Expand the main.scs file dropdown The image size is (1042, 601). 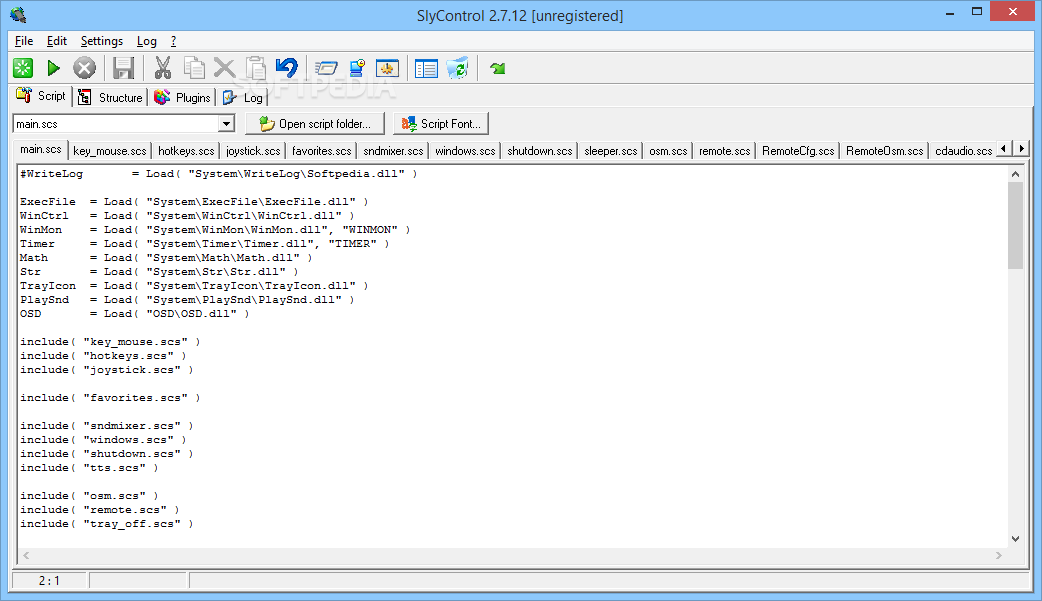coord(227,124)
